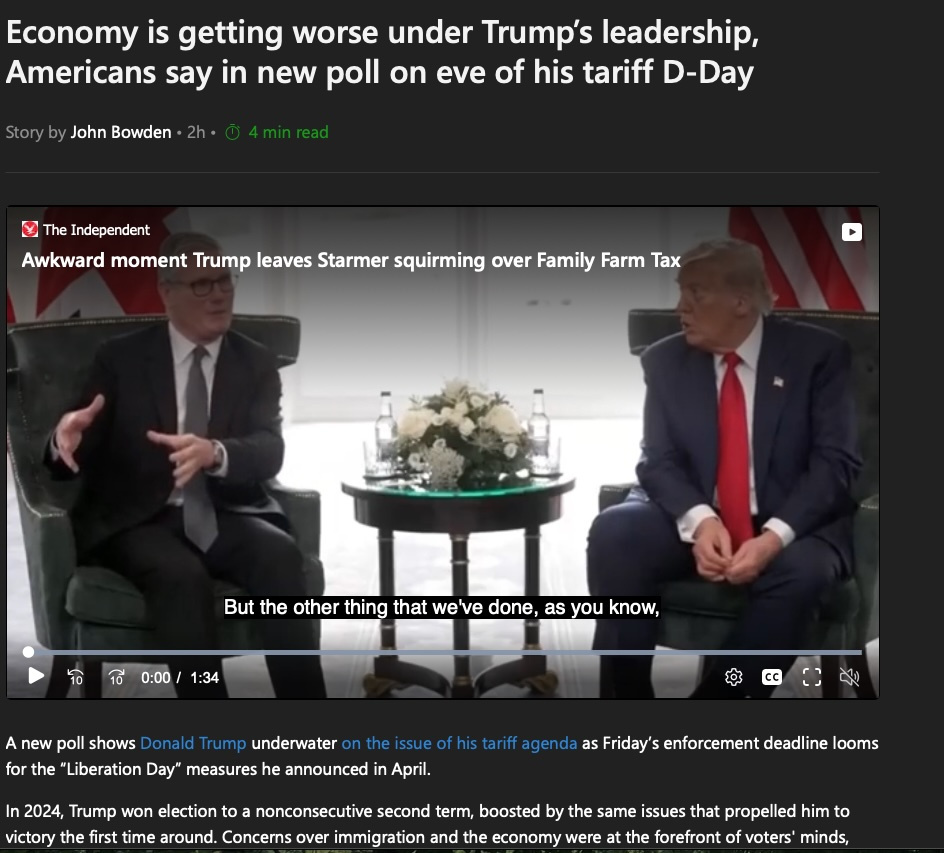This screenshot has width=944, height=853.
Task: Click the article headline
Action: pos(382,52)
